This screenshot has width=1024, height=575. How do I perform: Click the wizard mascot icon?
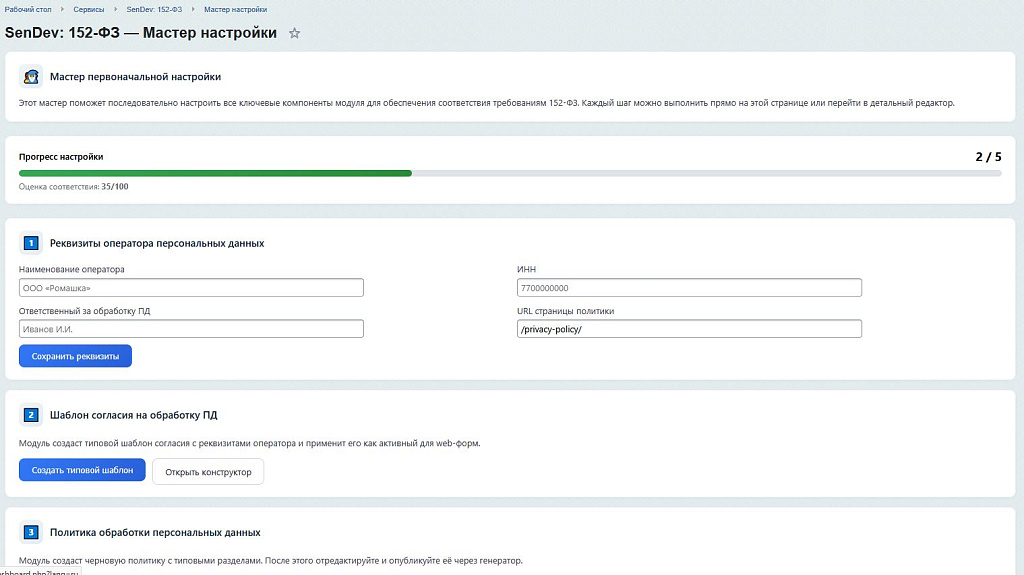pos(31,77)
